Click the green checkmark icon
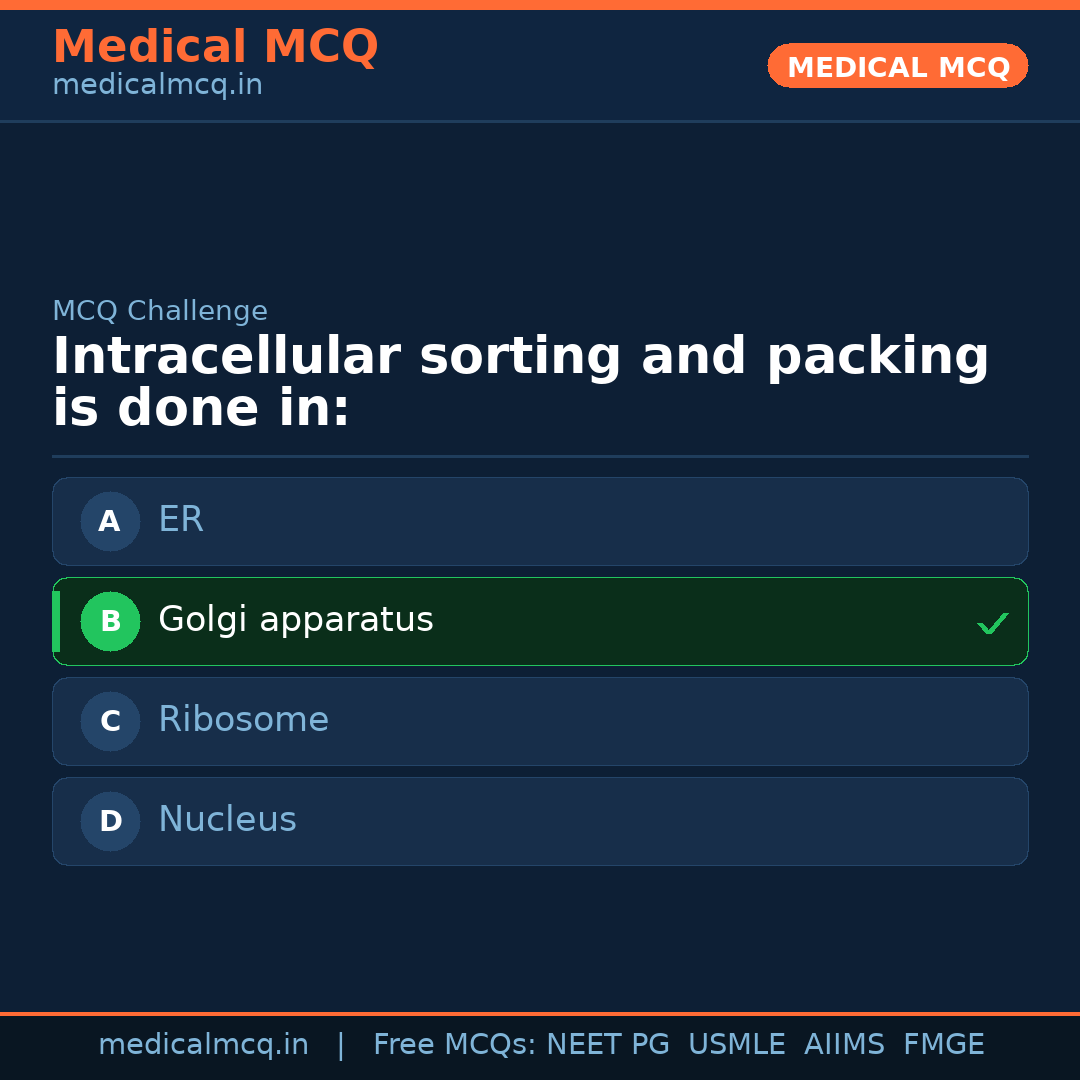This screenshot has width=1080, height=1080. pos(992,624)
